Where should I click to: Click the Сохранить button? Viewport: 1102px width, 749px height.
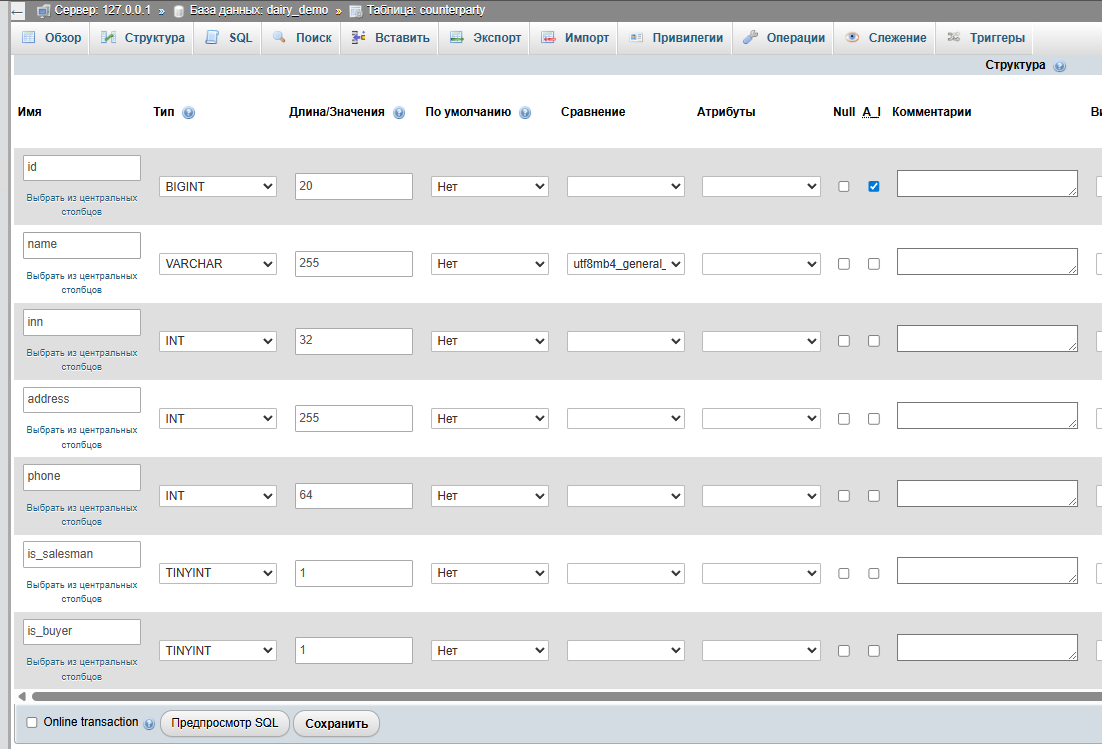[336, 723]
